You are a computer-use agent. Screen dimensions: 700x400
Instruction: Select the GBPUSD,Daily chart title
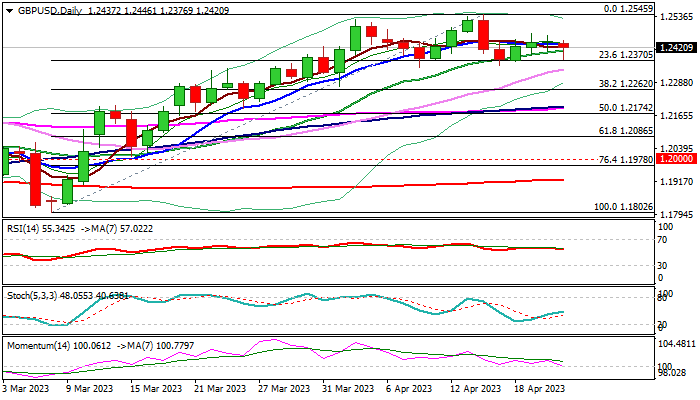pyautogui.click(x=50, y=11)
